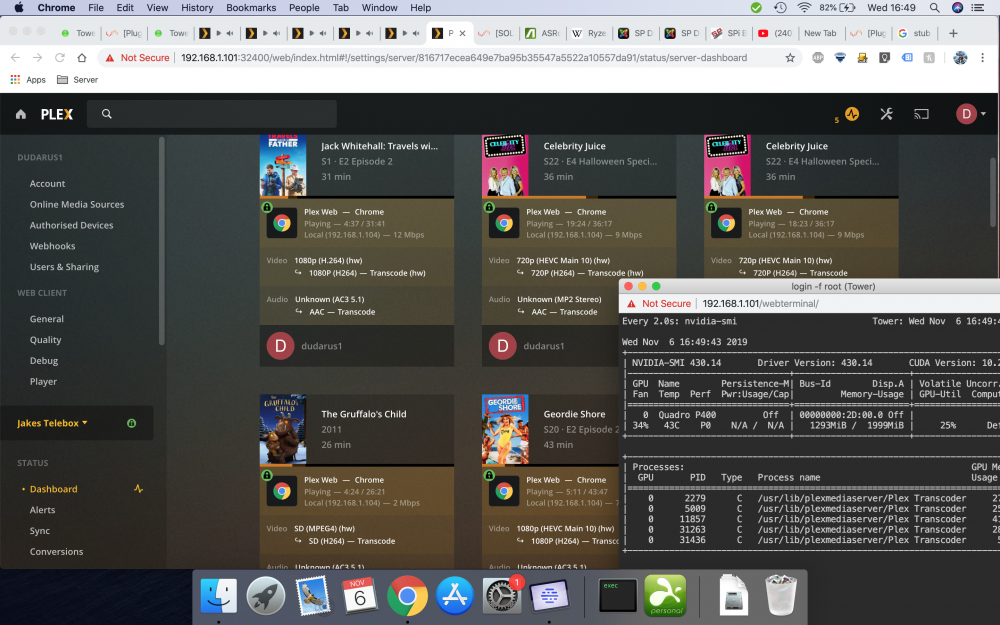
Task: Open Alerts status page
Action: pos(42,510)
